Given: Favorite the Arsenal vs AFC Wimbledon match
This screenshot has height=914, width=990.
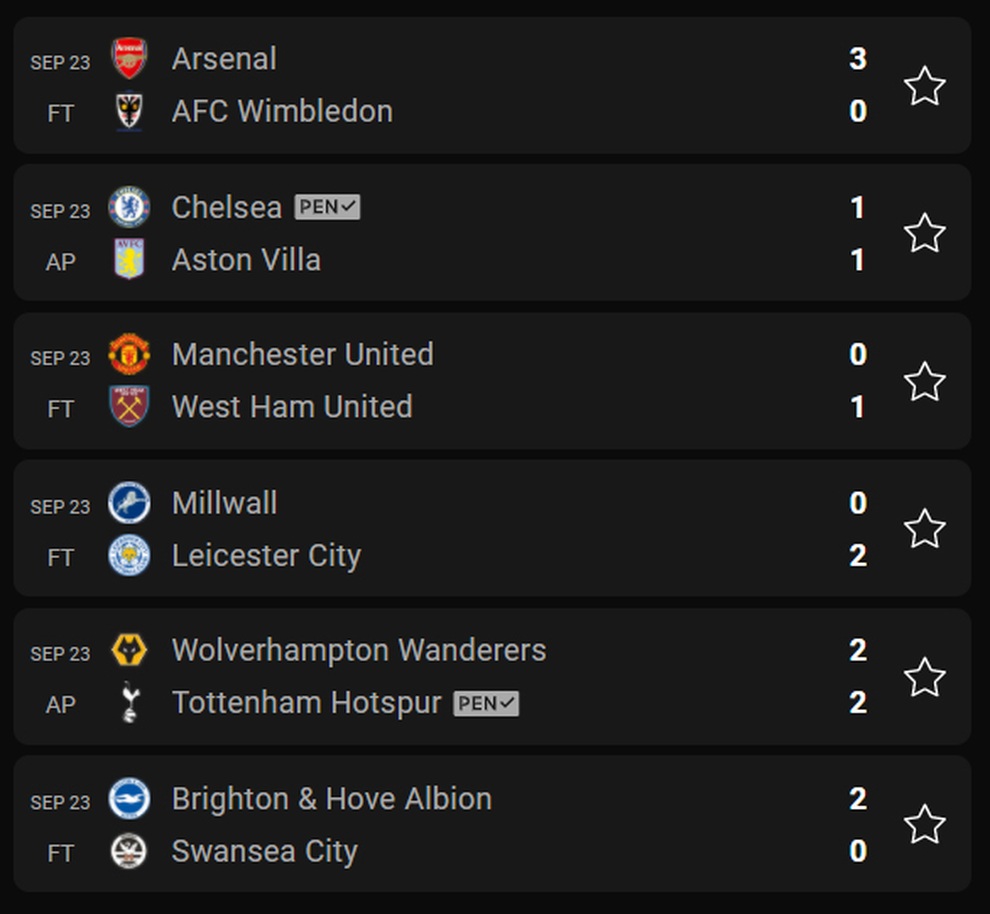Looking at the screenshot, I should point(924,86).
